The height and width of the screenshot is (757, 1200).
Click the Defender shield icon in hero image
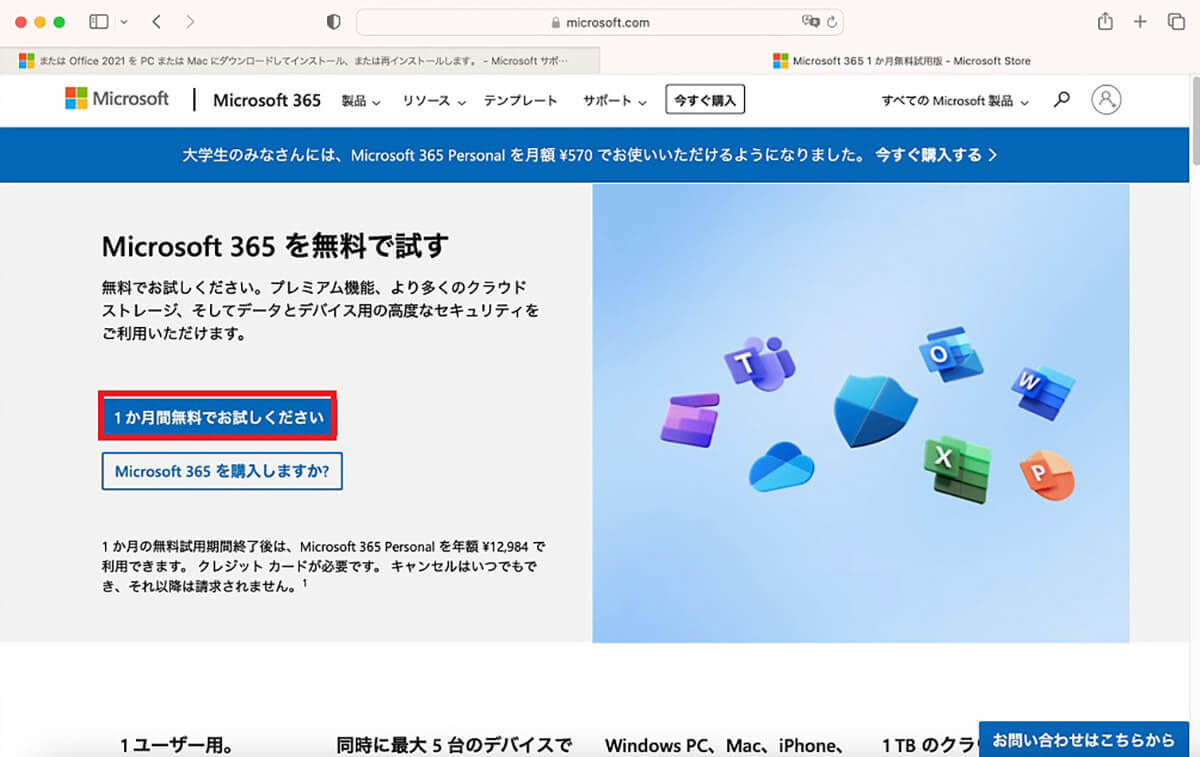point(876,411)
